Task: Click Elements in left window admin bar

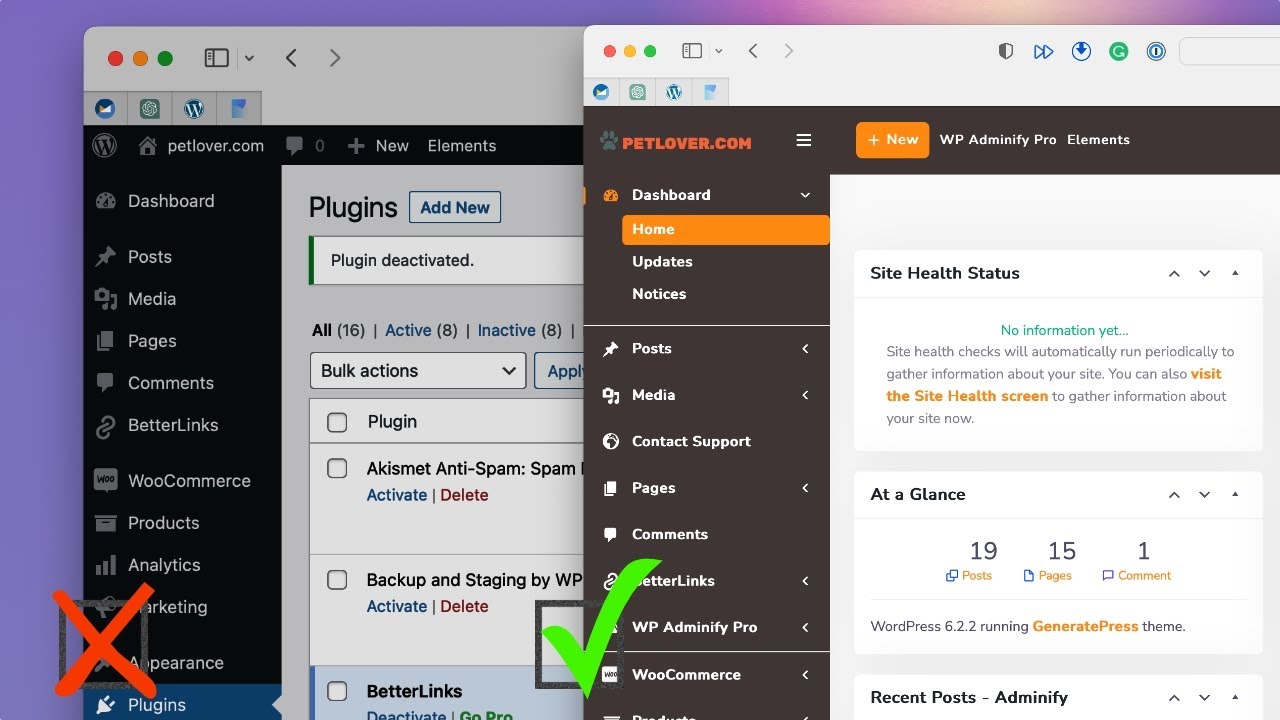Action: pyautogui.click(x=462, y=146)
